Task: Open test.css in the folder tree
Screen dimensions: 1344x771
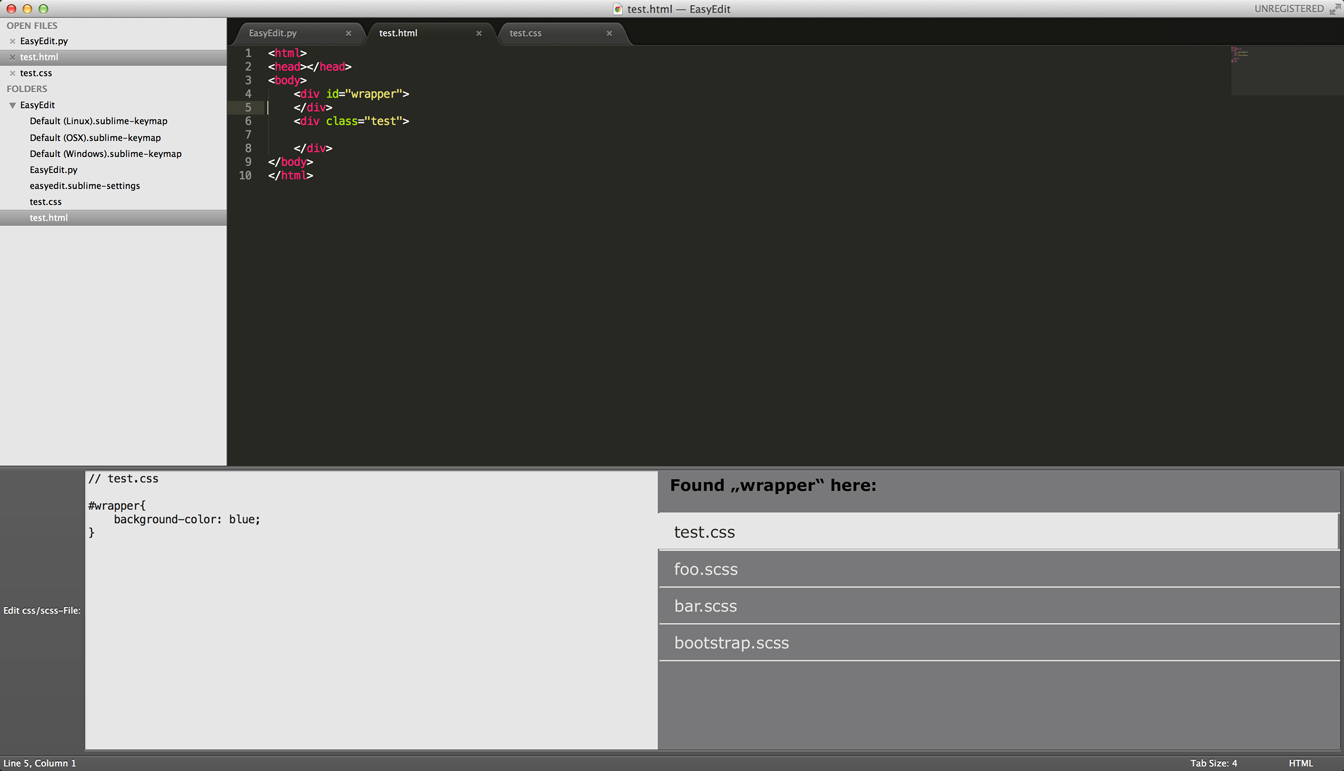Action: tap(45, 201)
